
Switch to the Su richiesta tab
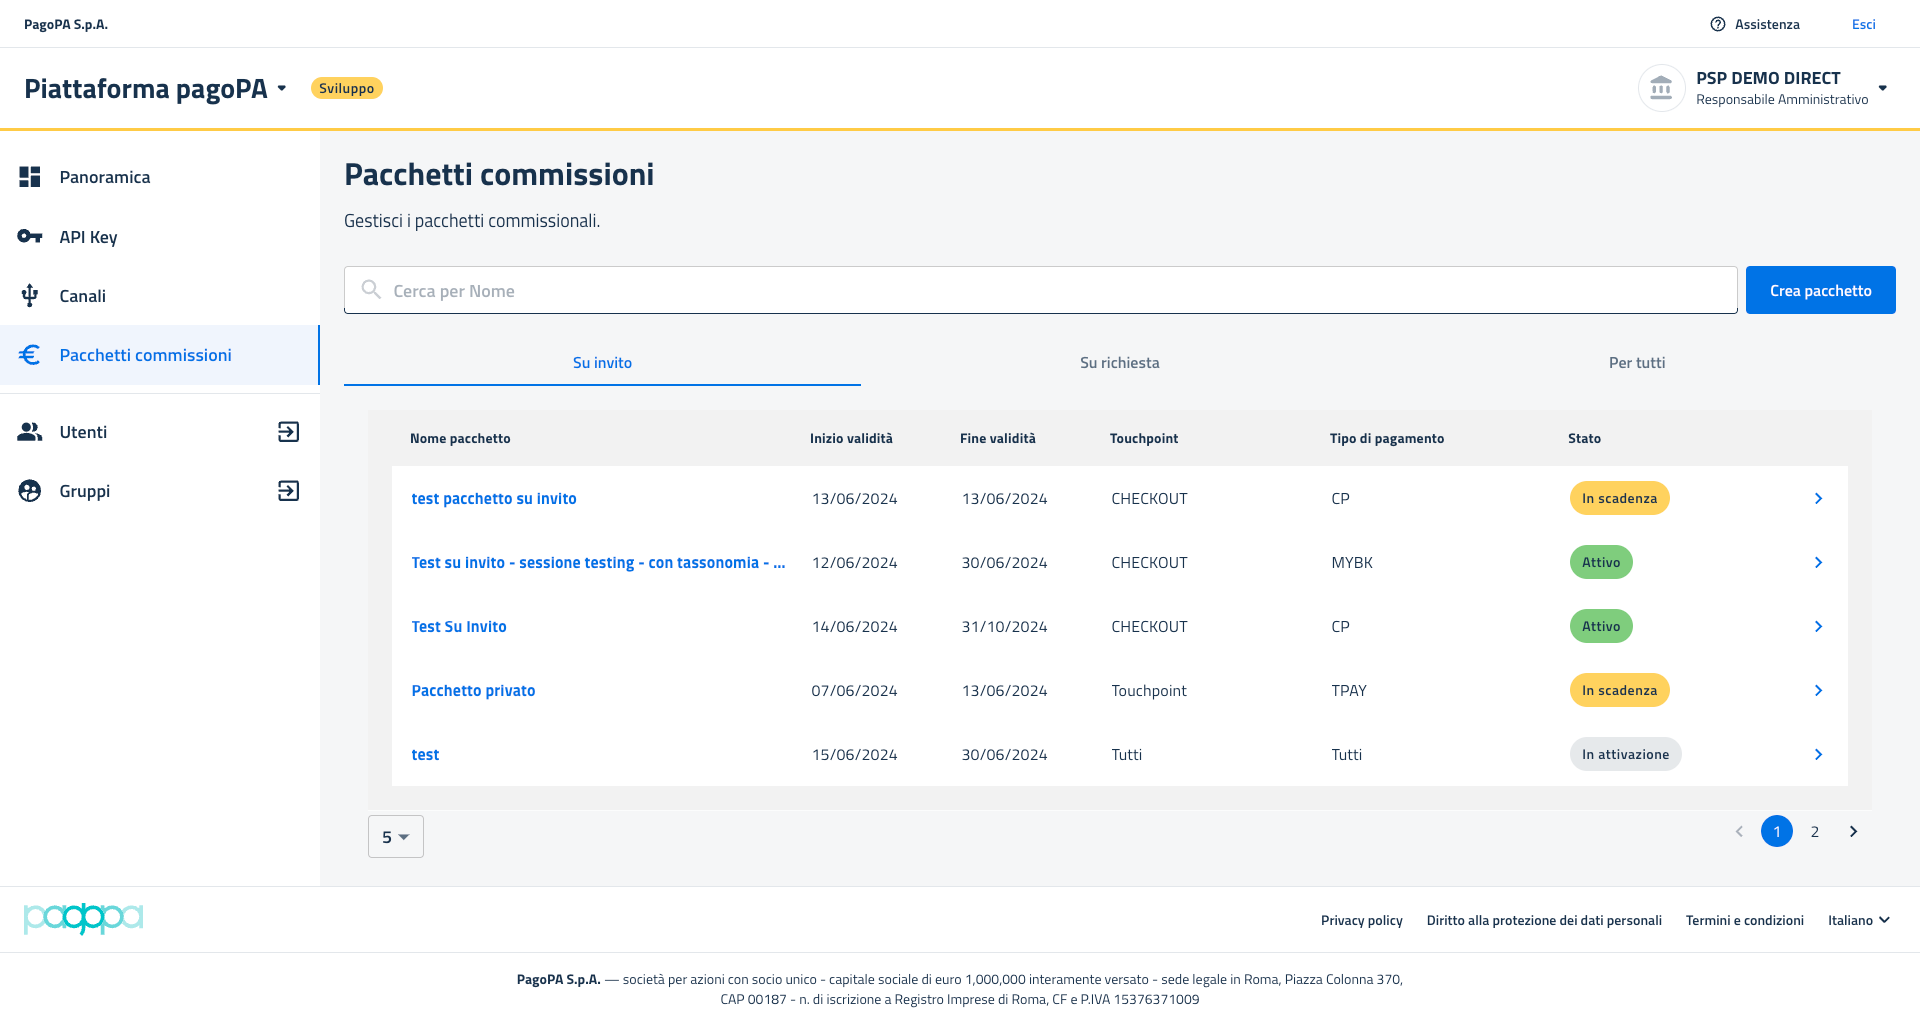point(1119,363)
